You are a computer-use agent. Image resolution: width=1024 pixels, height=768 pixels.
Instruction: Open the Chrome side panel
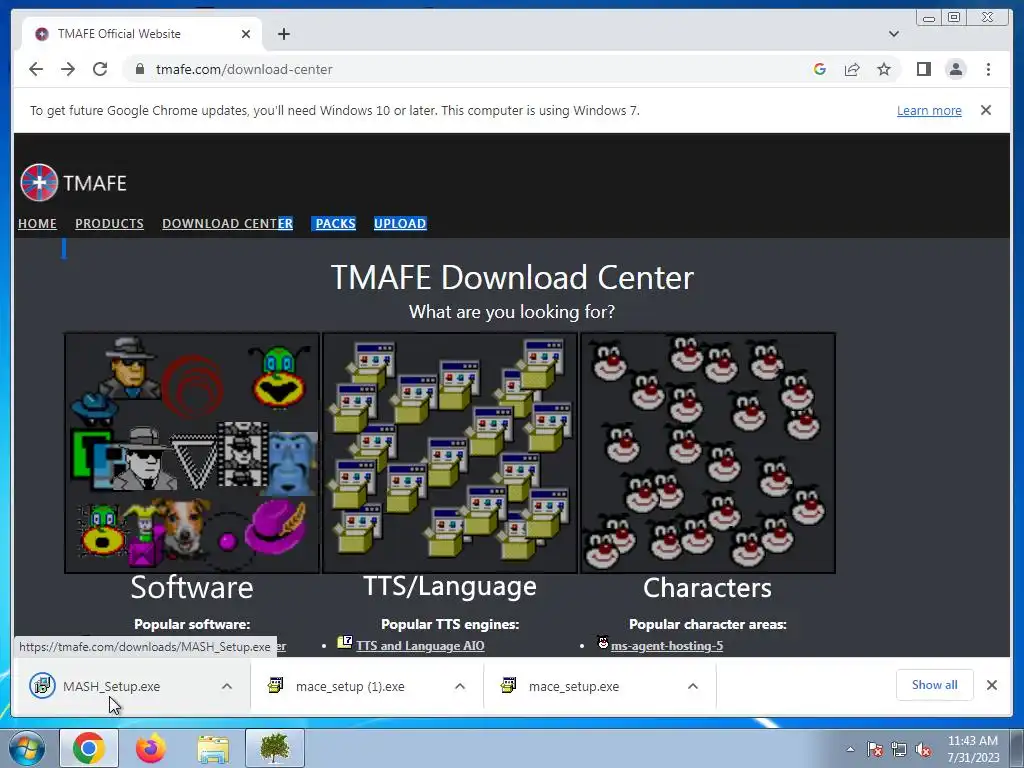[923, 69]
